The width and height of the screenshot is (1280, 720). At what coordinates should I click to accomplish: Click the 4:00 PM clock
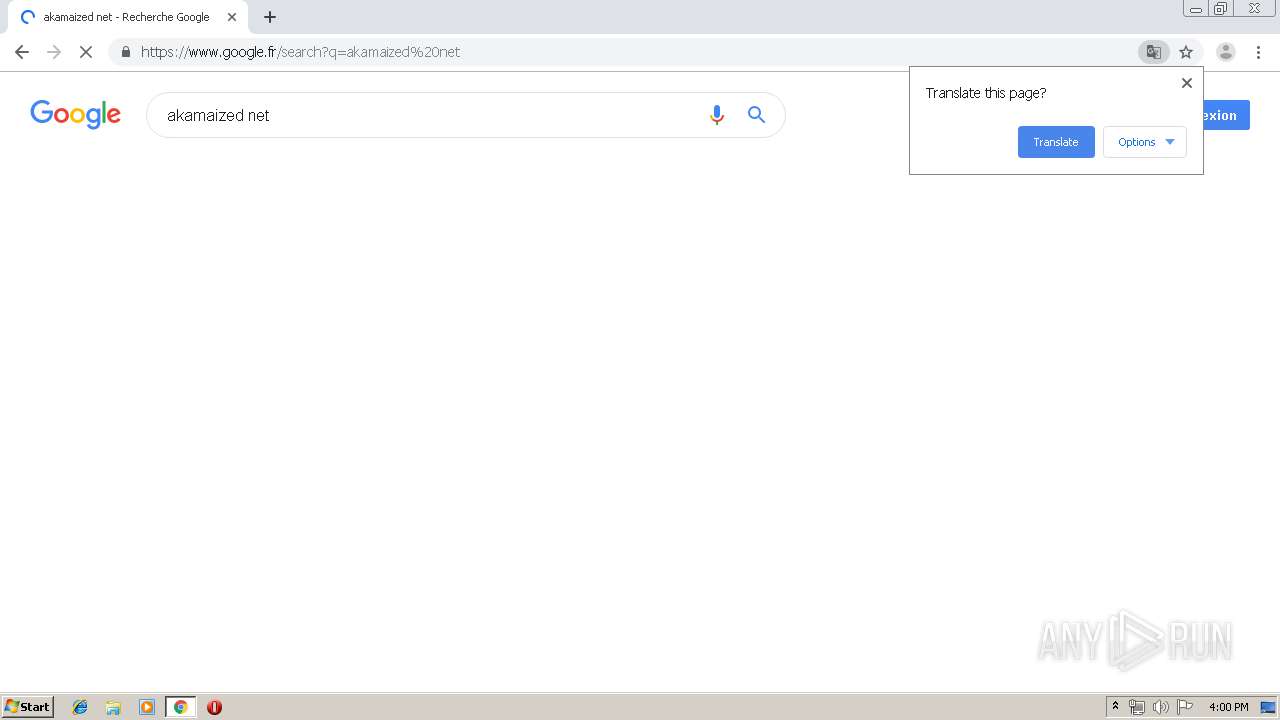(1228, 707)
